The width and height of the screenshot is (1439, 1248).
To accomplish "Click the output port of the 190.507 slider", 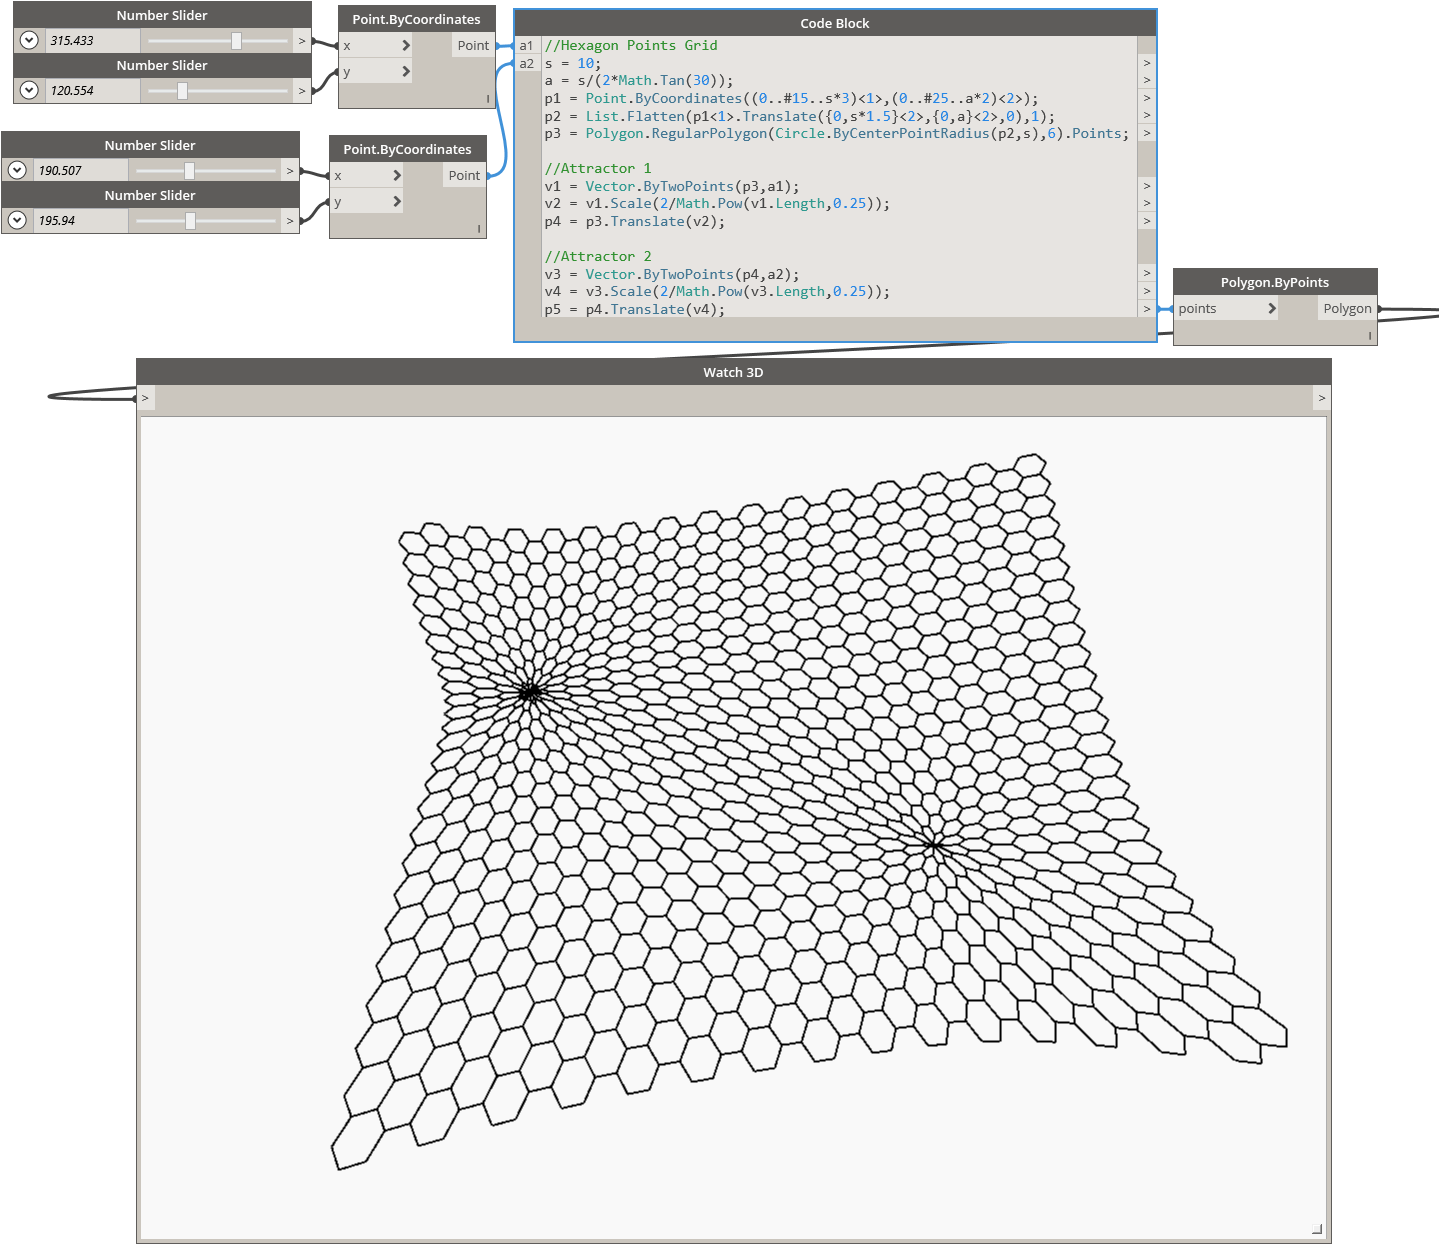I will click(x=289, y=170).
